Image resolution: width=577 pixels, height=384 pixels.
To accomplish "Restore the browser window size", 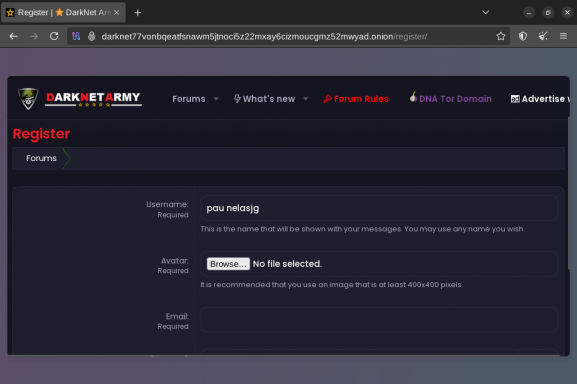I will 548,13.
